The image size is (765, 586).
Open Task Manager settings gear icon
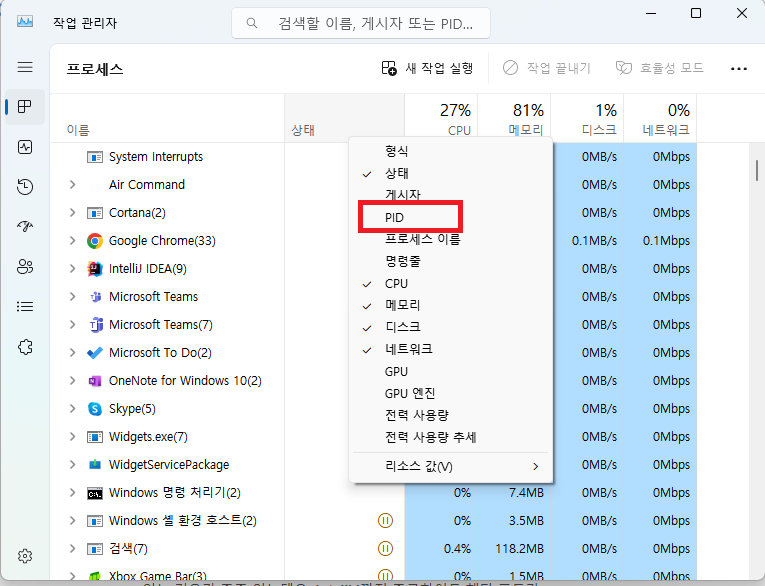pos(25,556)
